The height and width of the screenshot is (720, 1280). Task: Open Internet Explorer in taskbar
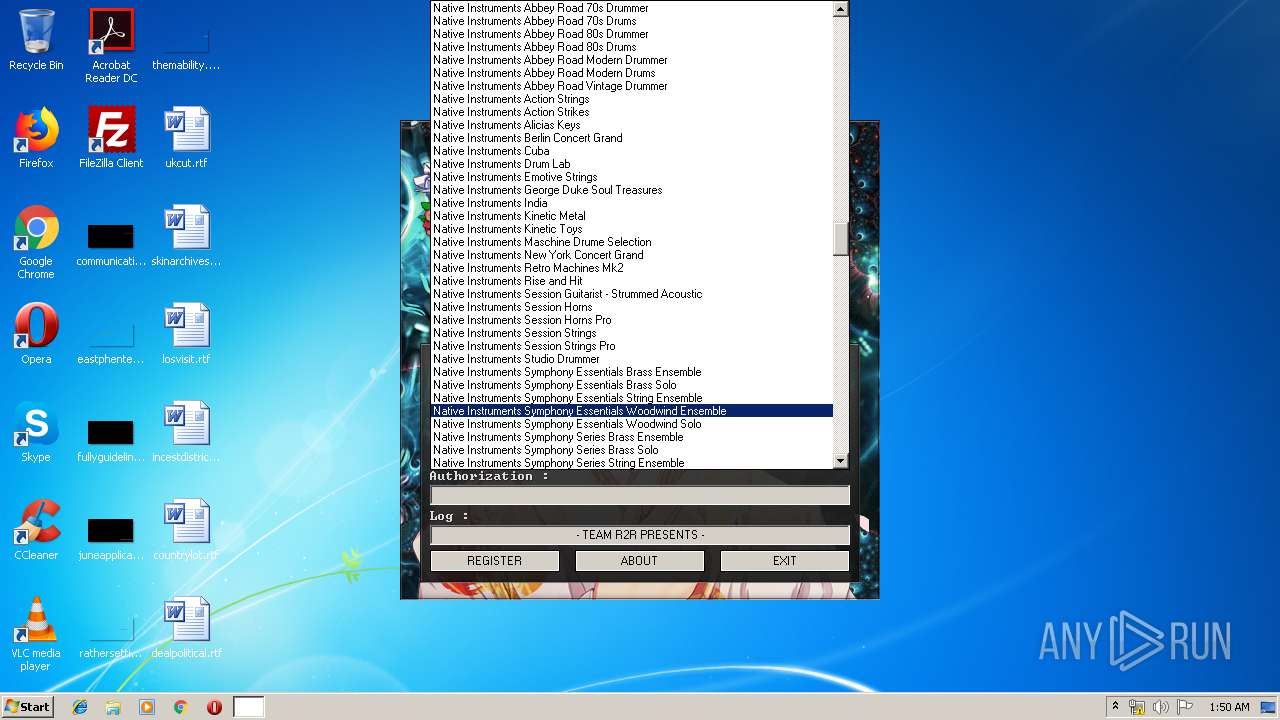80,707
